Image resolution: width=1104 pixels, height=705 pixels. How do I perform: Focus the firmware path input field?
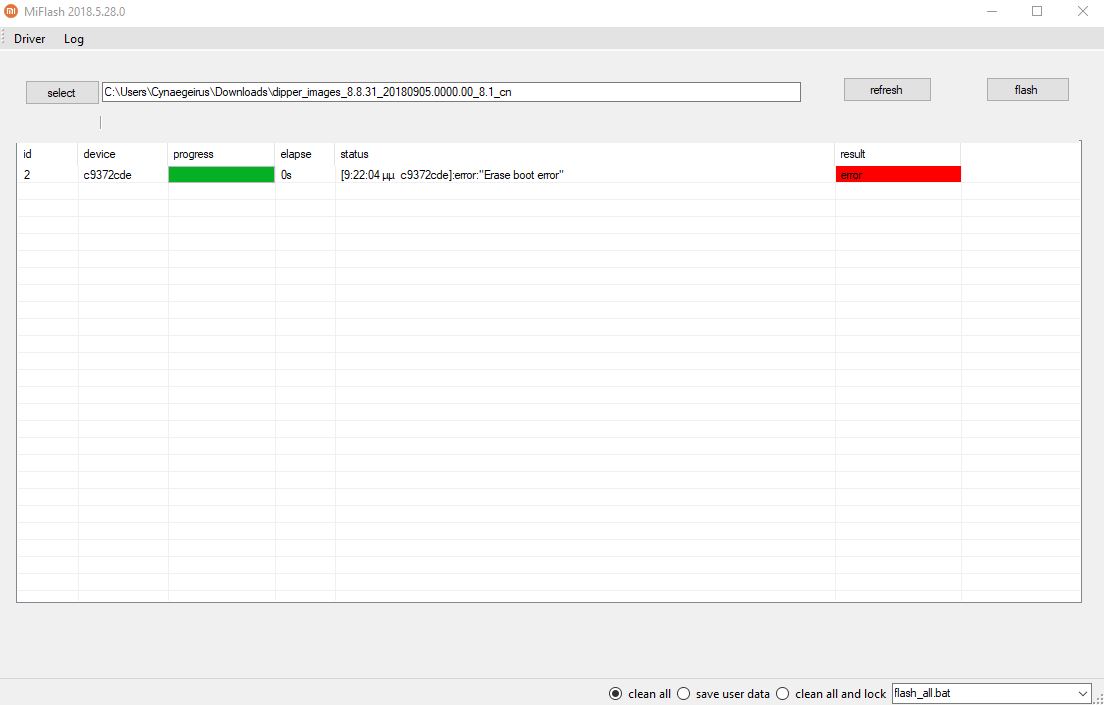coord(451,92)
